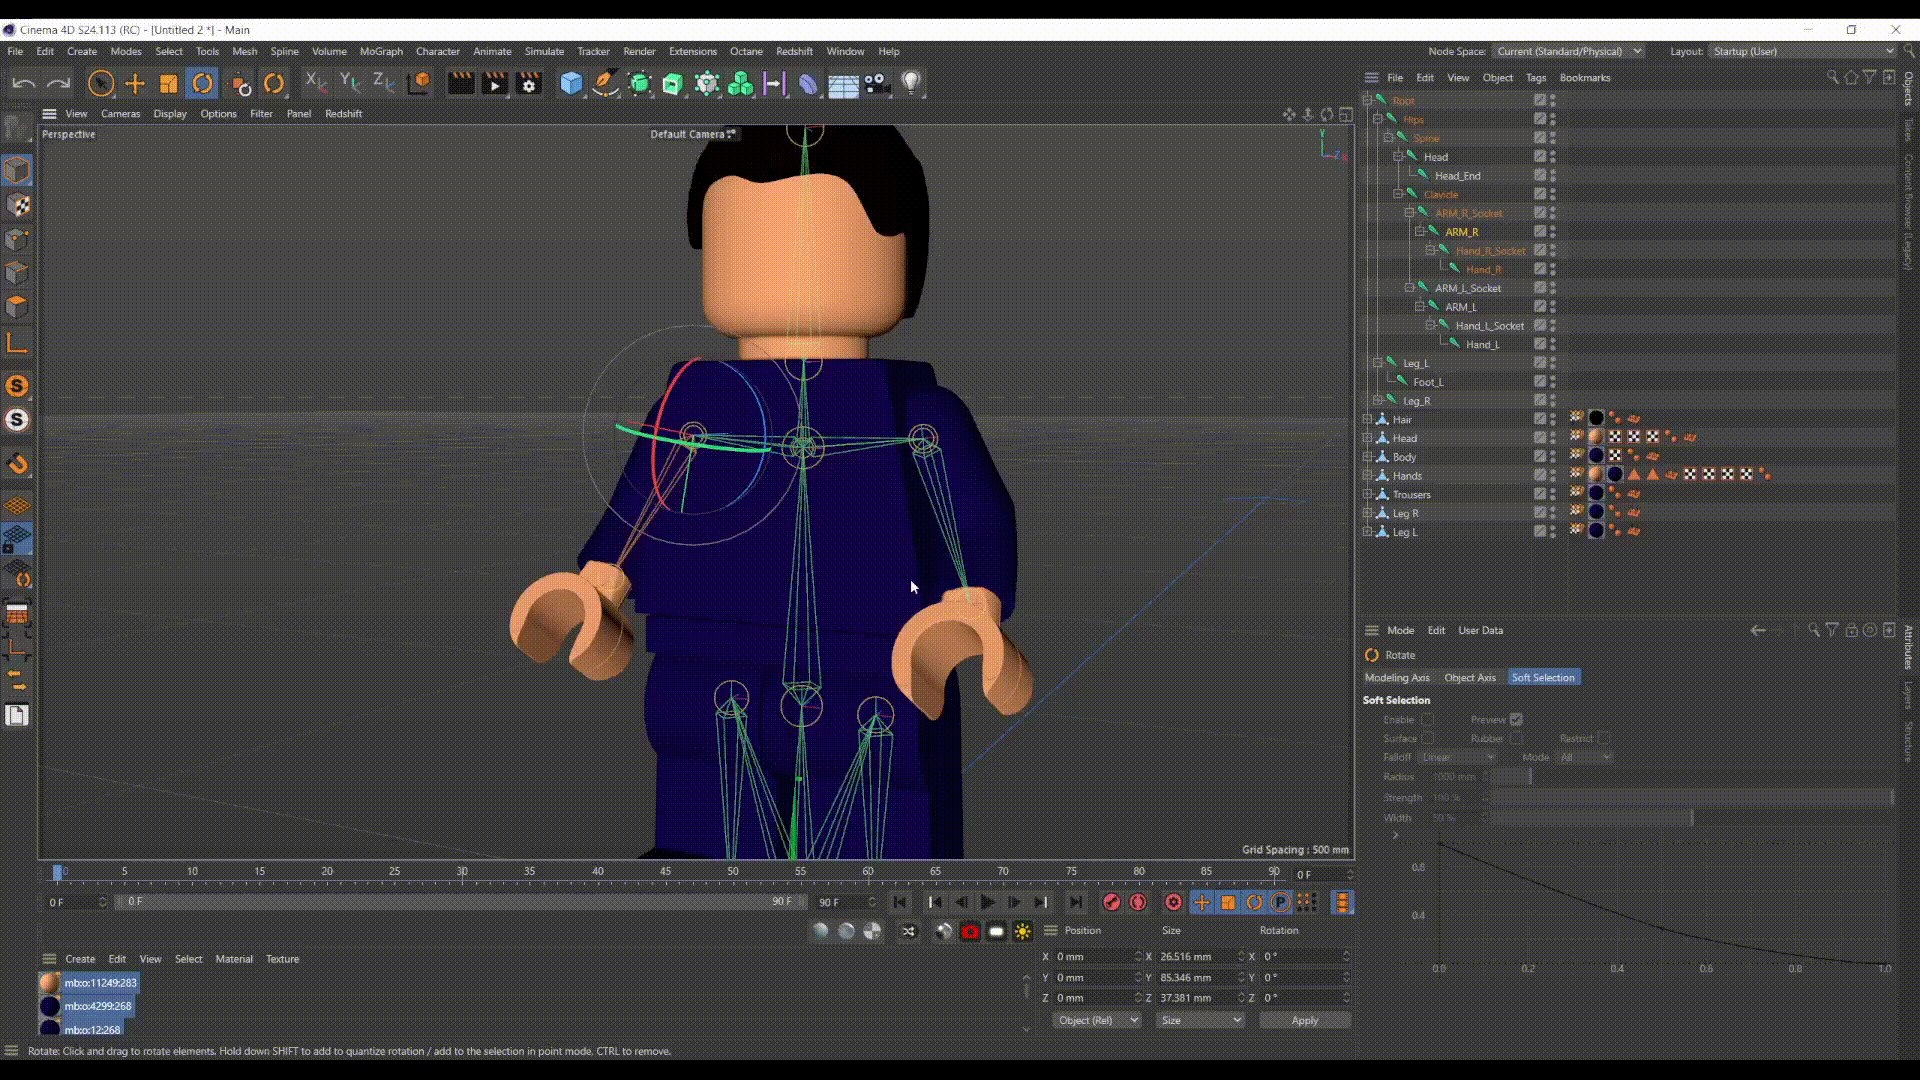Toggle the Preview checkbox in Soft Selection
The width and height of the screenshot is (1920, 1080).
[1516, 720]
